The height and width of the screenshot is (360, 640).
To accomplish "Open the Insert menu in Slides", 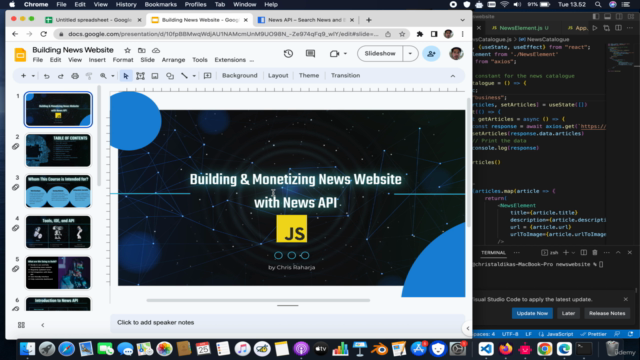I will click(97, 60).
